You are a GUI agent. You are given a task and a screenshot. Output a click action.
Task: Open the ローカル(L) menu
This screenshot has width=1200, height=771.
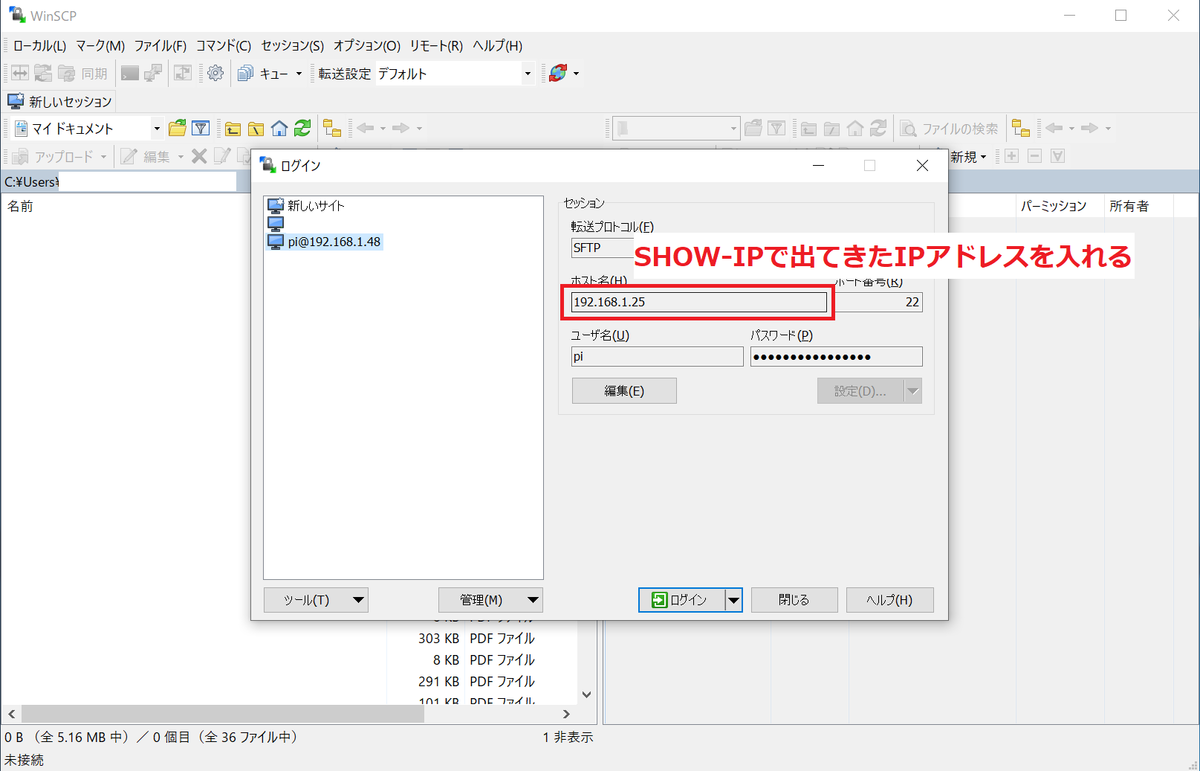pos(39,46)
